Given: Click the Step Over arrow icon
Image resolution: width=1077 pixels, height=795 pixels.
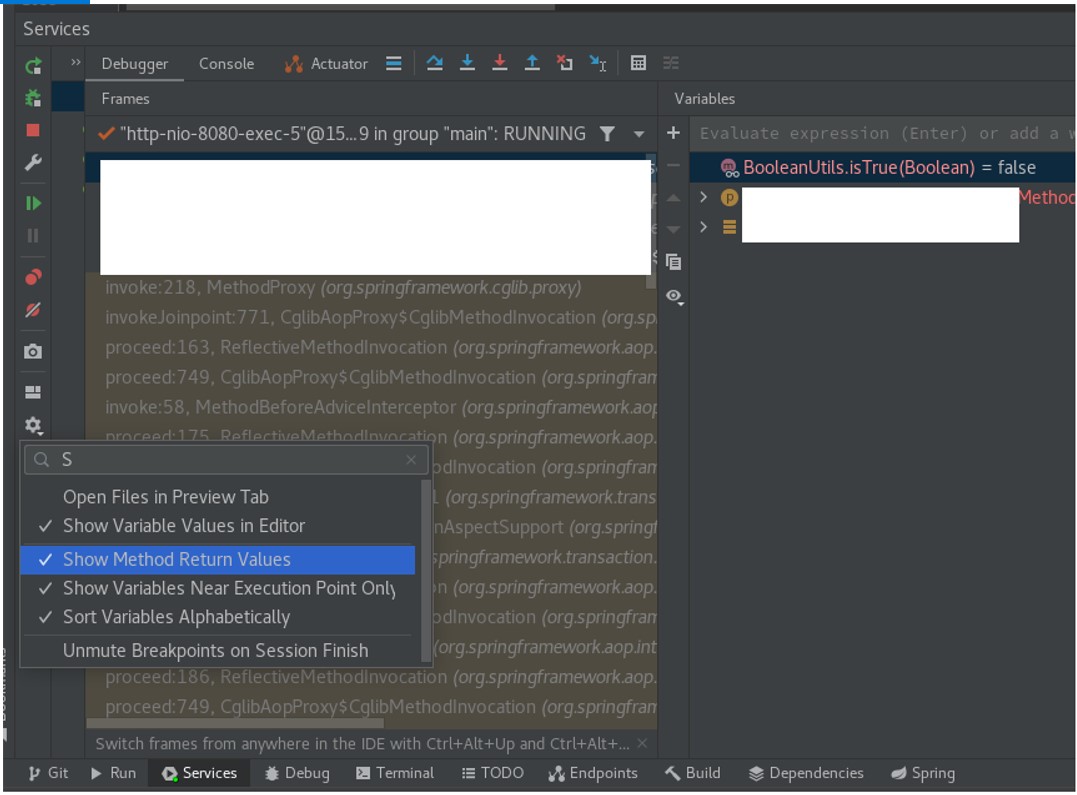Looking at the screenshot, I should [x=434, y=63].
